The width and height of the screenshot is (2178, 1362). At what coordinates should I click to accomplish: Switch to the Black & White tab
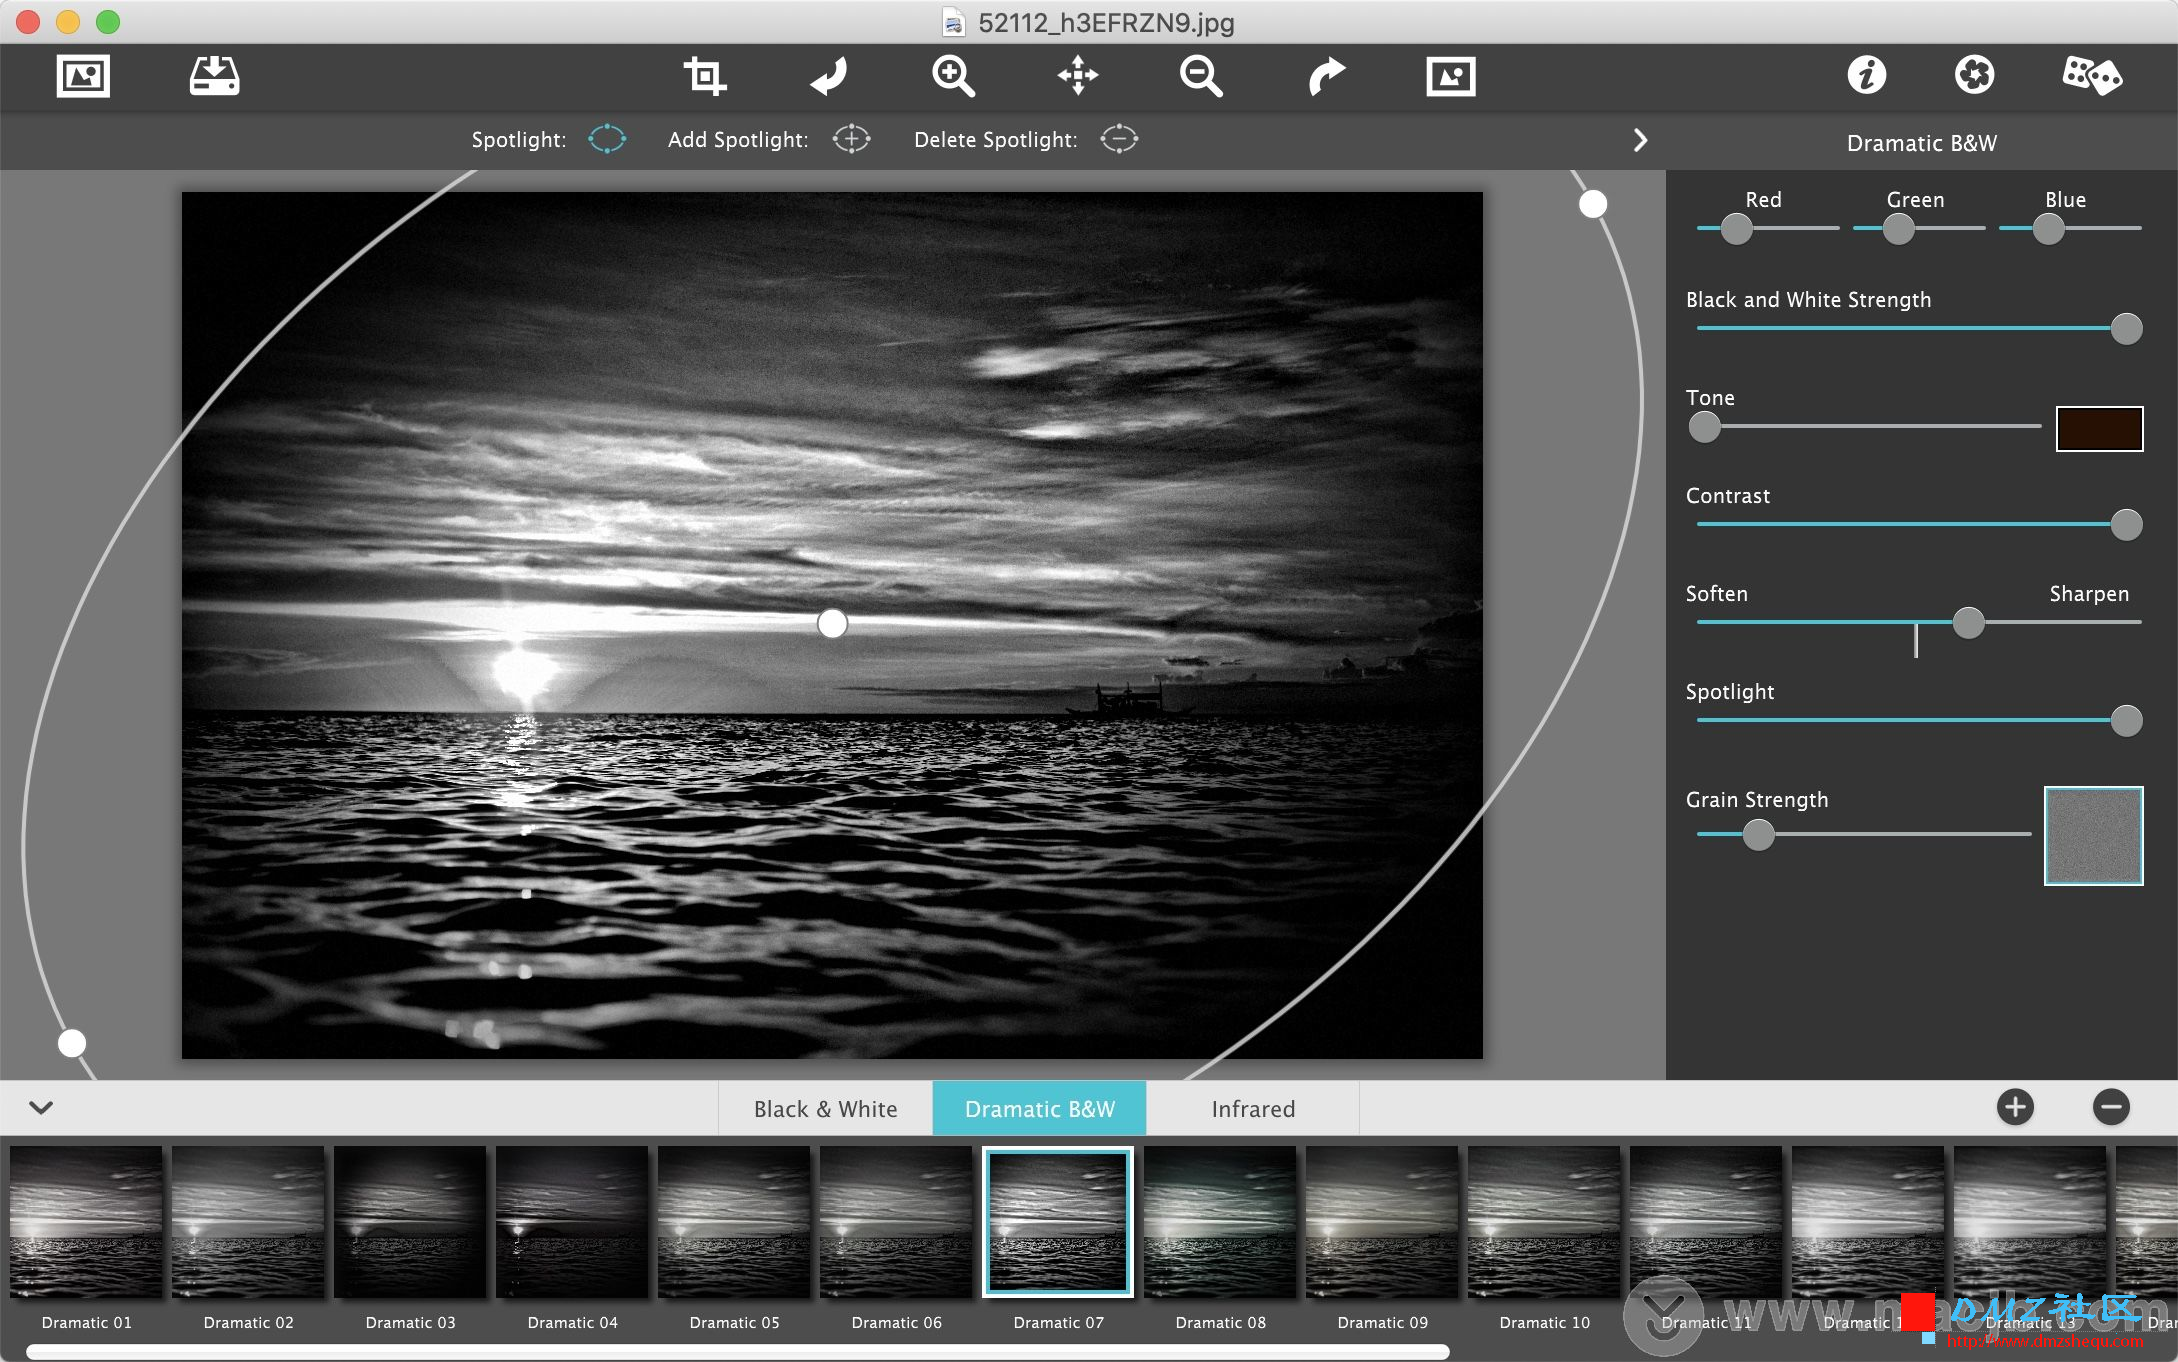[825, 1109]
